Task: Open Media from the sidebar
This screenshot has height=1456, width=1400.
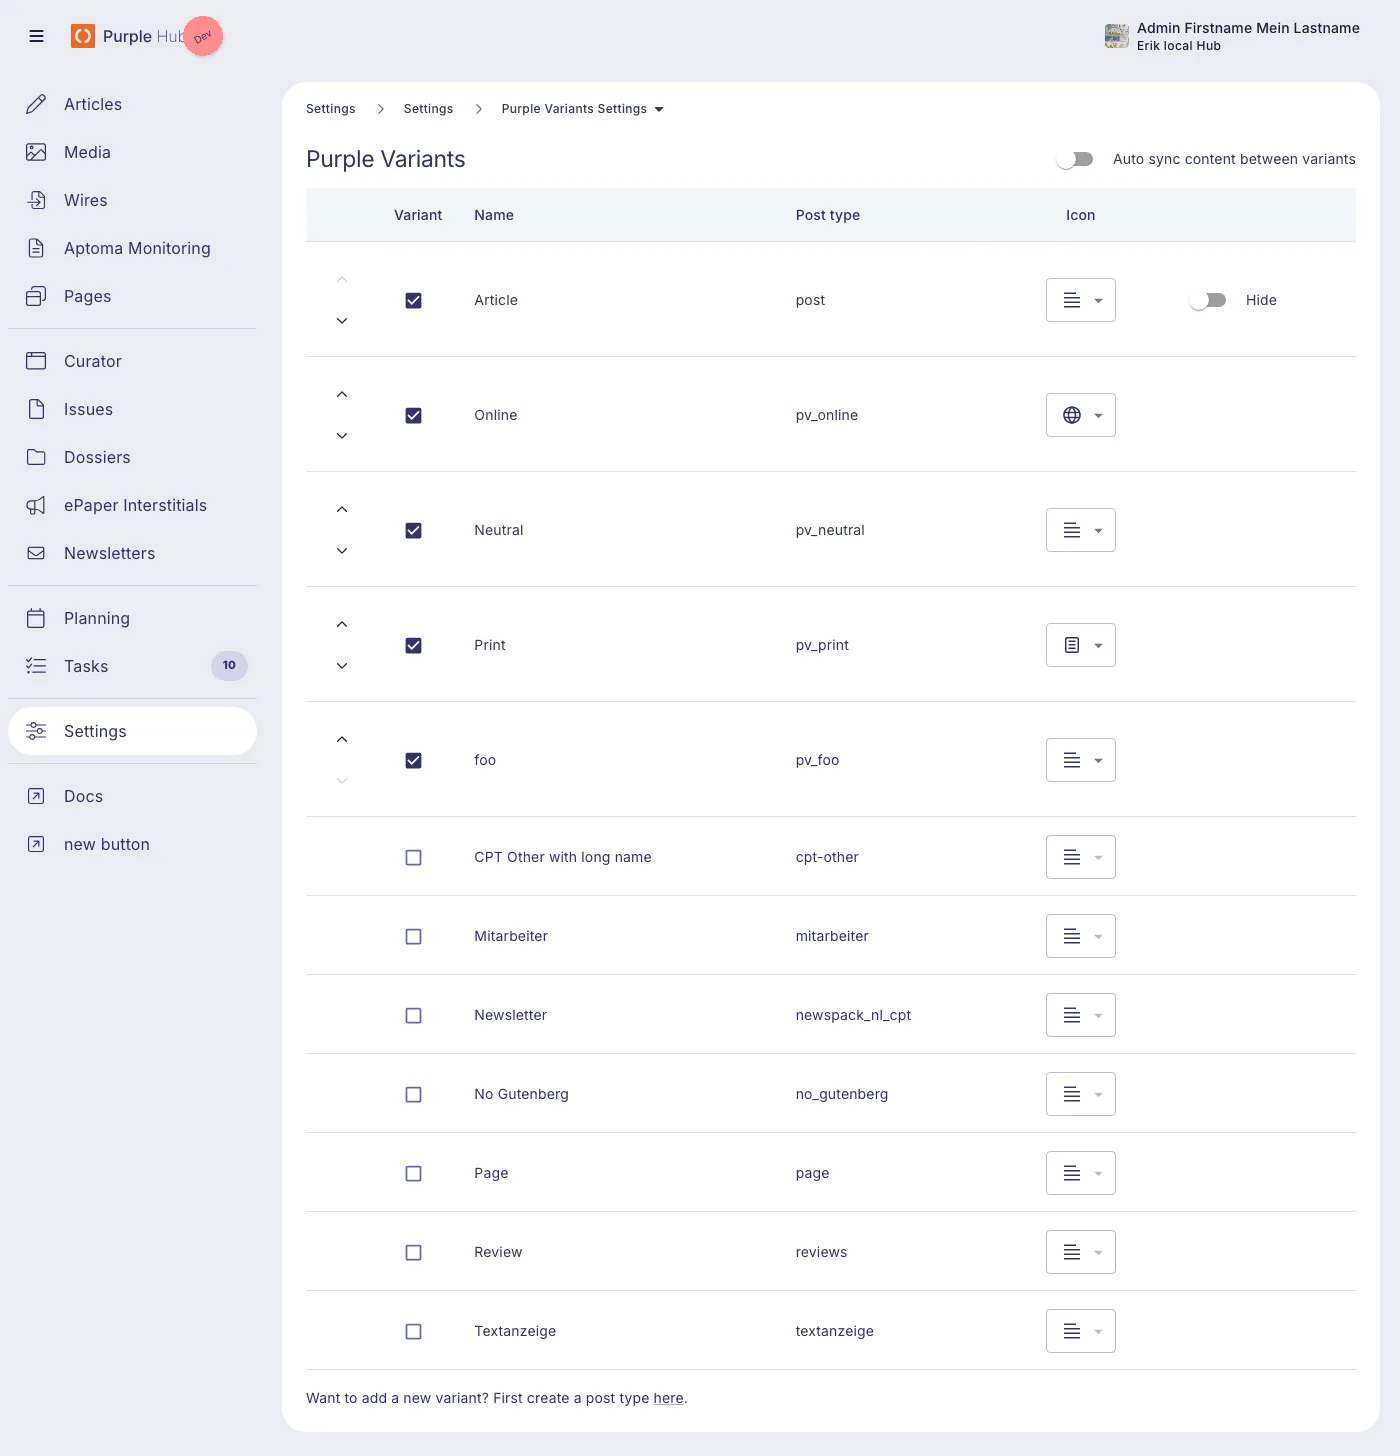Action: click(132, 152)
